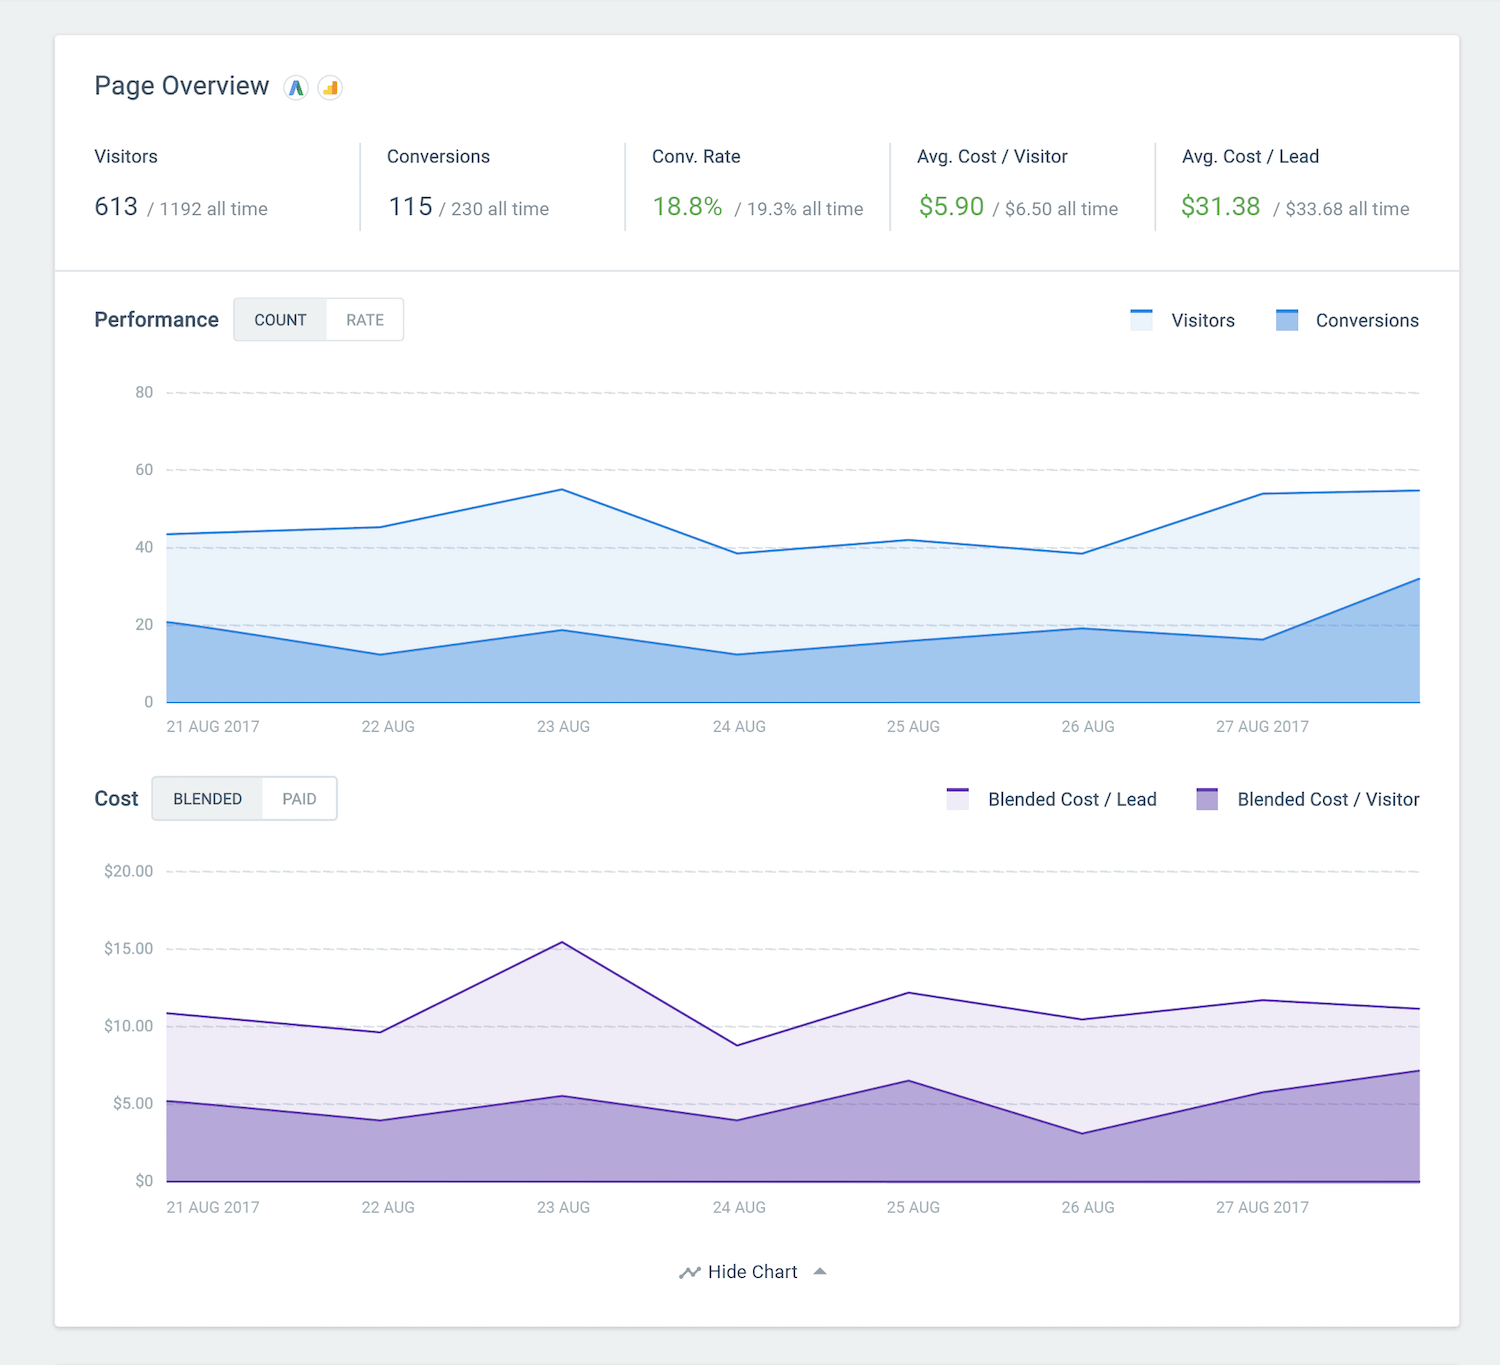Click the Blended Cost / Lead legend square
This screenshot has width=1500, height=1365.
click(x=958, y=798)
